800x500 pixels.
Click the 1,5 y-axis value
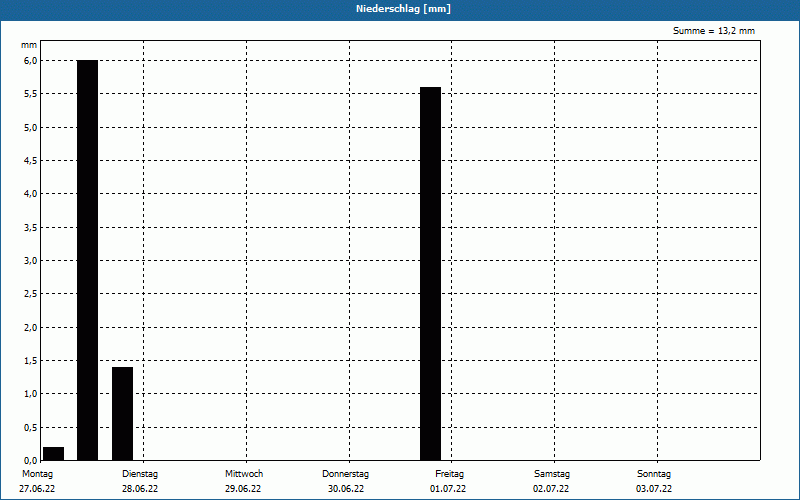(31, 361)
